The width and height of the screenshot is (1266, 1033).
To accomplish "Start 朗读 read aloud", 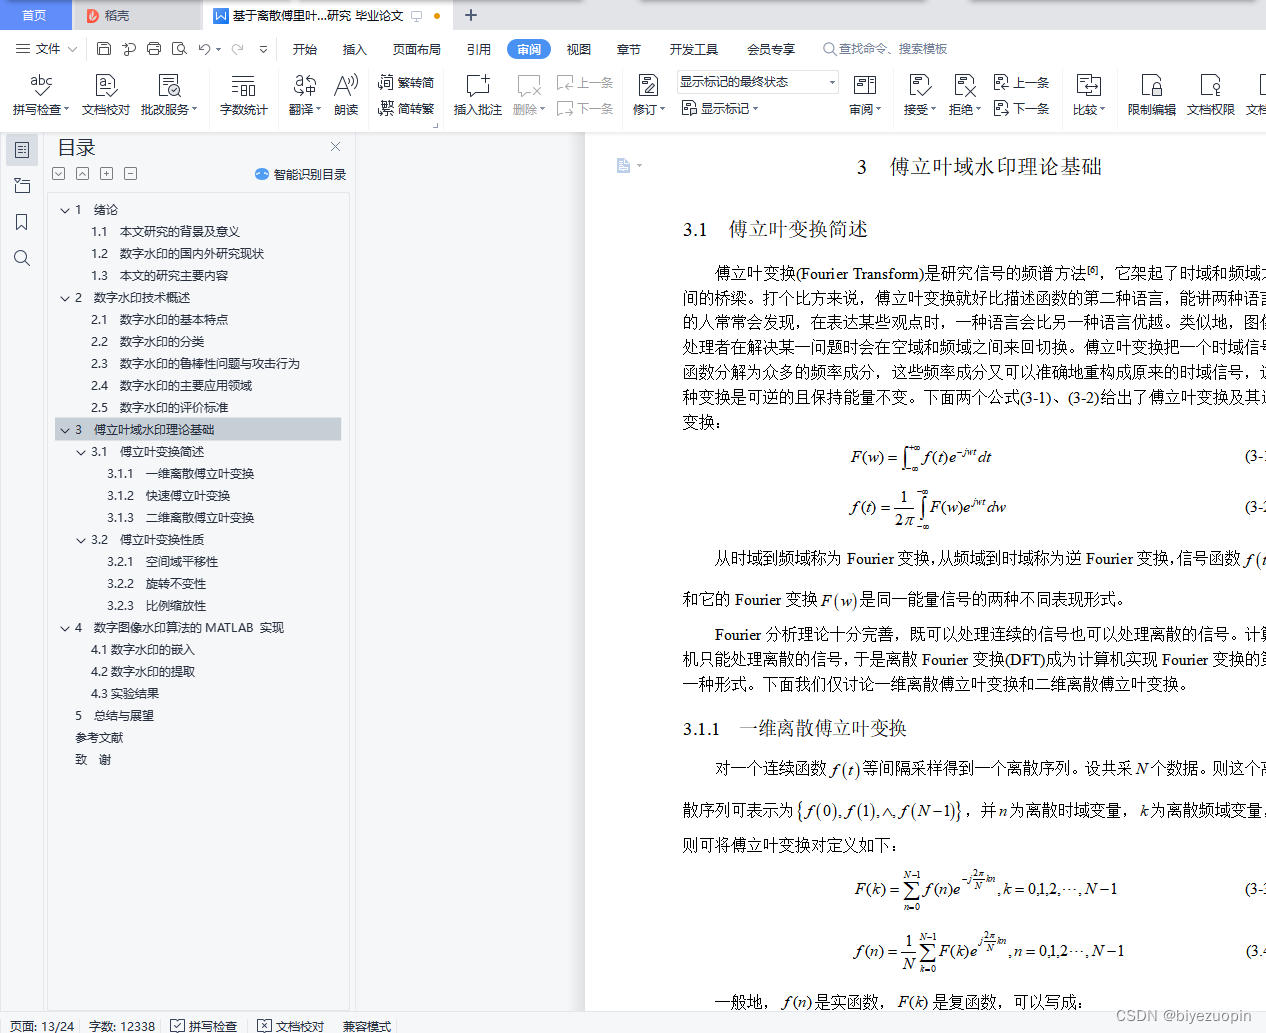I will point(346,95).
